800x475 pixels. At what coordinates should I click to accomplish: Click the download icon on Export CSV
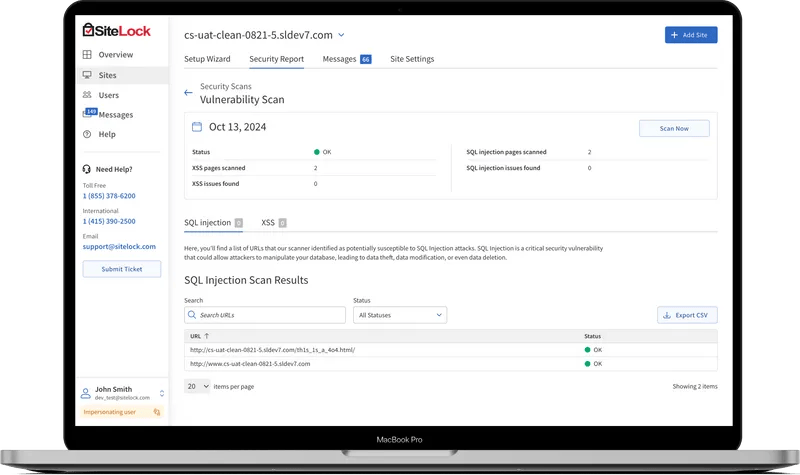(x=667, y=315)
